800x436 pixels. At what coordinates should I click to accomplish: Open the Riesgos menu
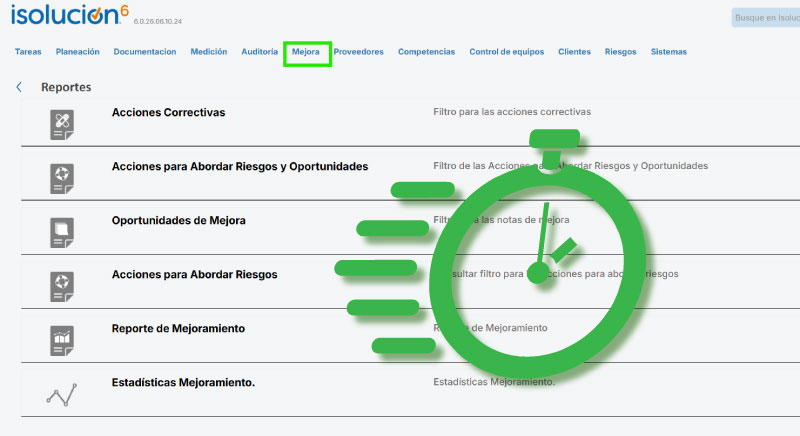[620, 52]
